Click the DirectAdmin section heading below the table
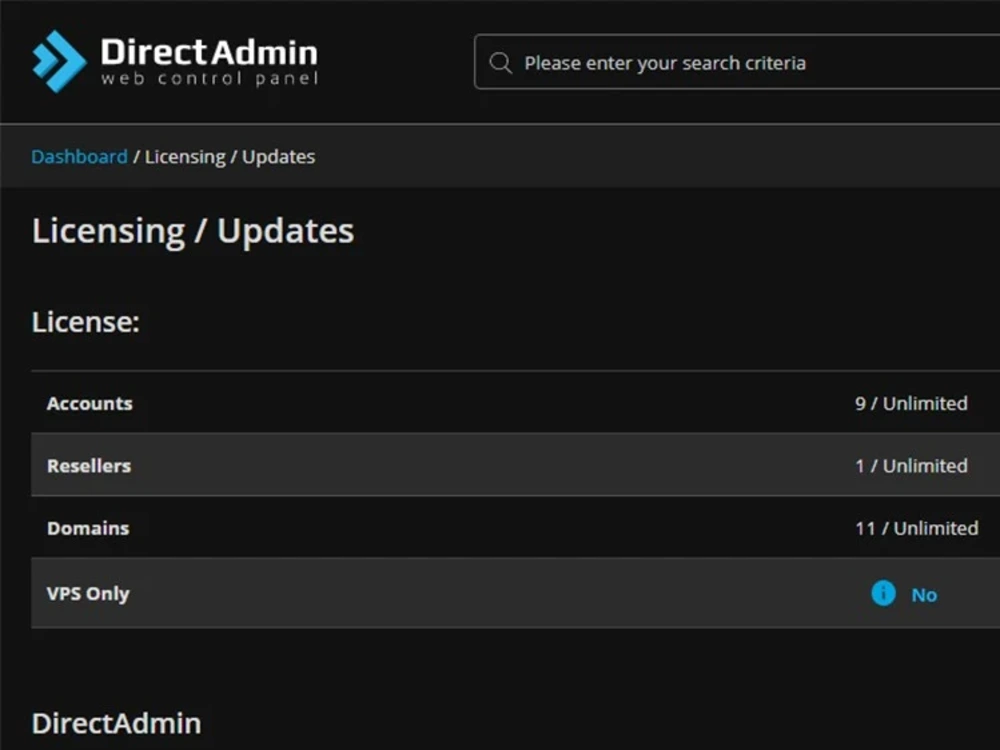The image size is (1000, 750). (116, 722)
